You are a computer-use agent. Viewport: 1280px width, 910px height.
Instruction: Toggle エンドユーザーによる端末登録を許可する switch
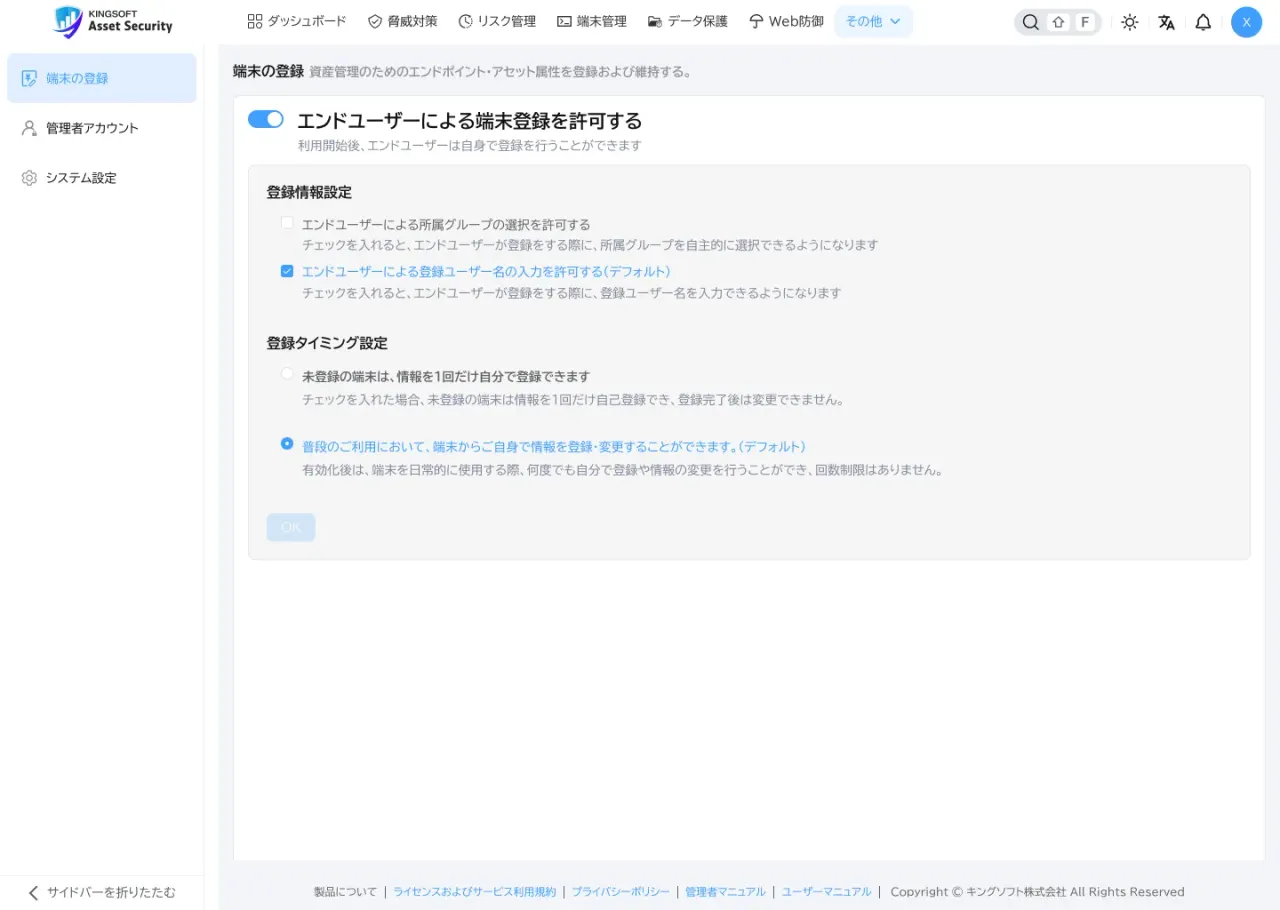pyautogui.click(x=266, y=120)
